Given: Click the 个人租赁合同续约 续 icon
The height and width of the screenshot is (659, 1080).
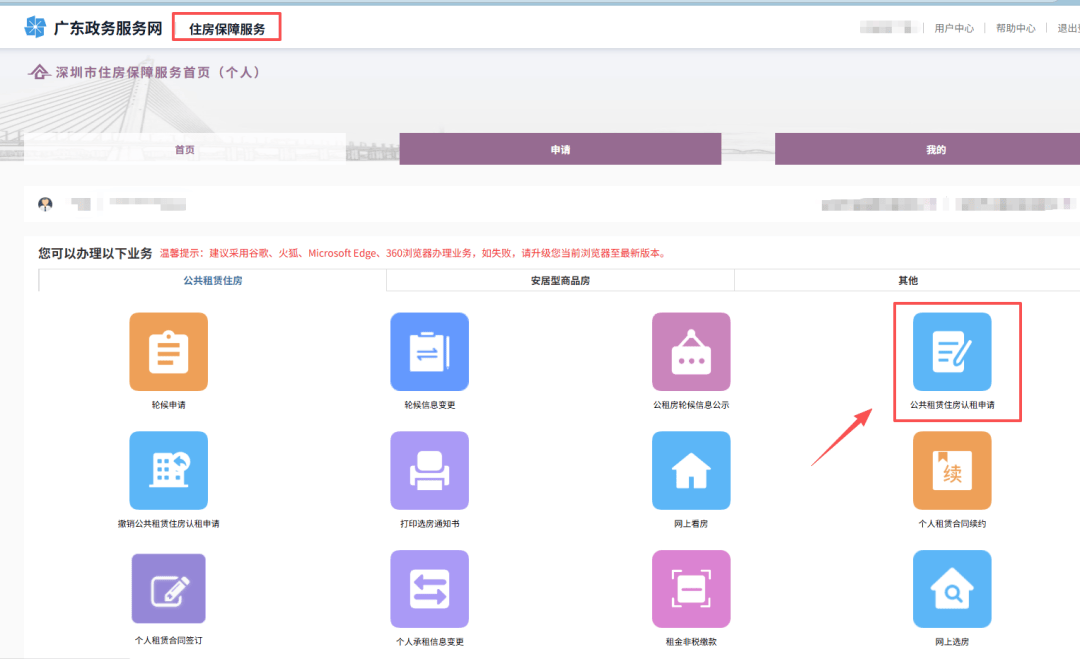Looking at the screenshot, I should click(x=952, y=470).
